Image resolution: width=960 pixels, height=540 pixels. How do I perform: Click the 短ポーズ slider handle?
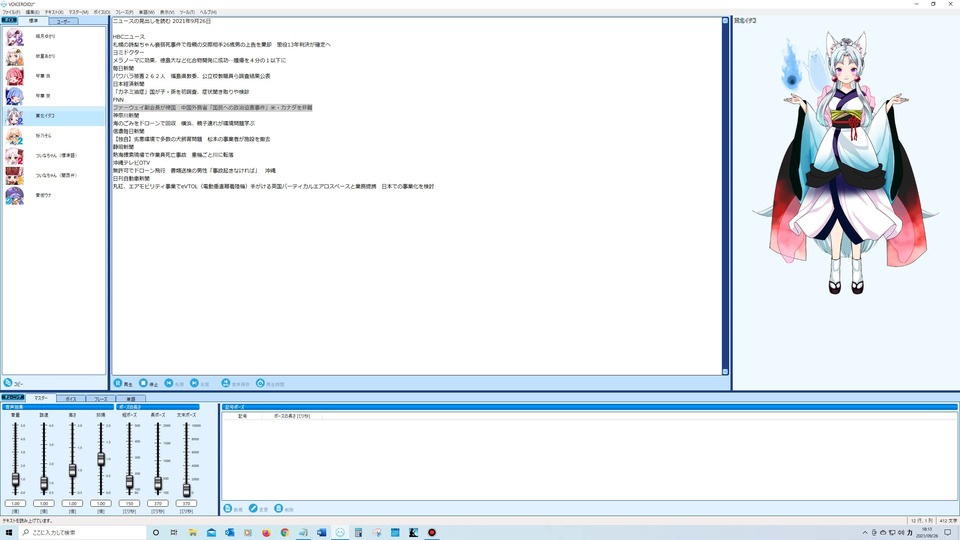(129, 482)
